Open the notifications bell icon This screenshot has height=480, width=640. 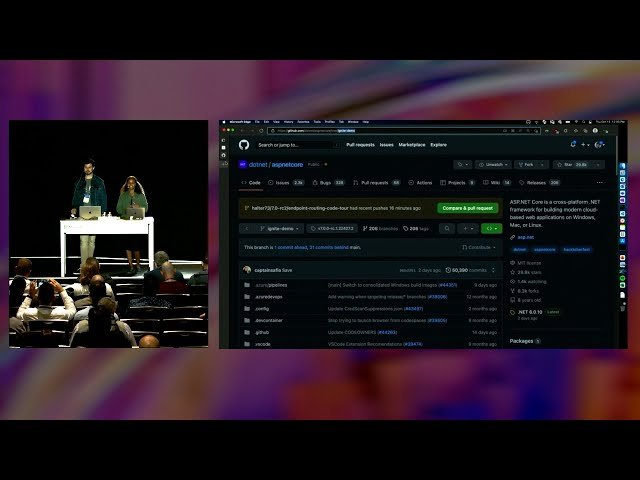point(573,144)
